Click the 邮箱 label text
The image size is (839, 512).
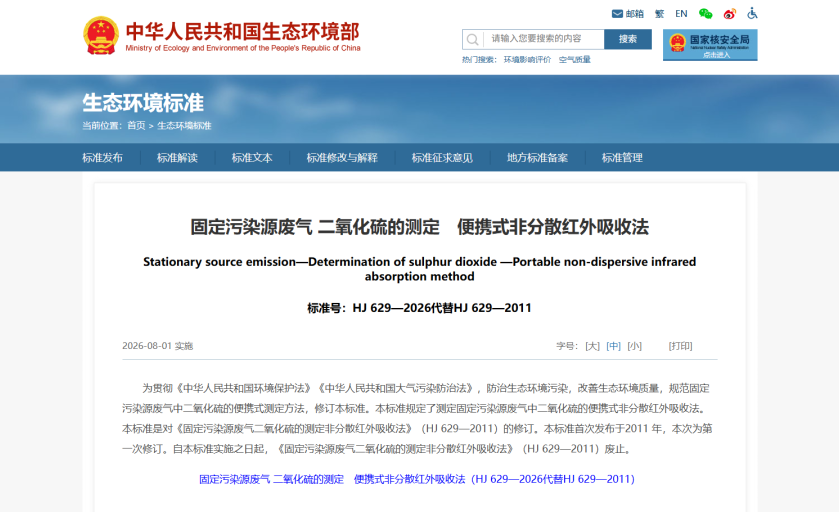point(635,14)
